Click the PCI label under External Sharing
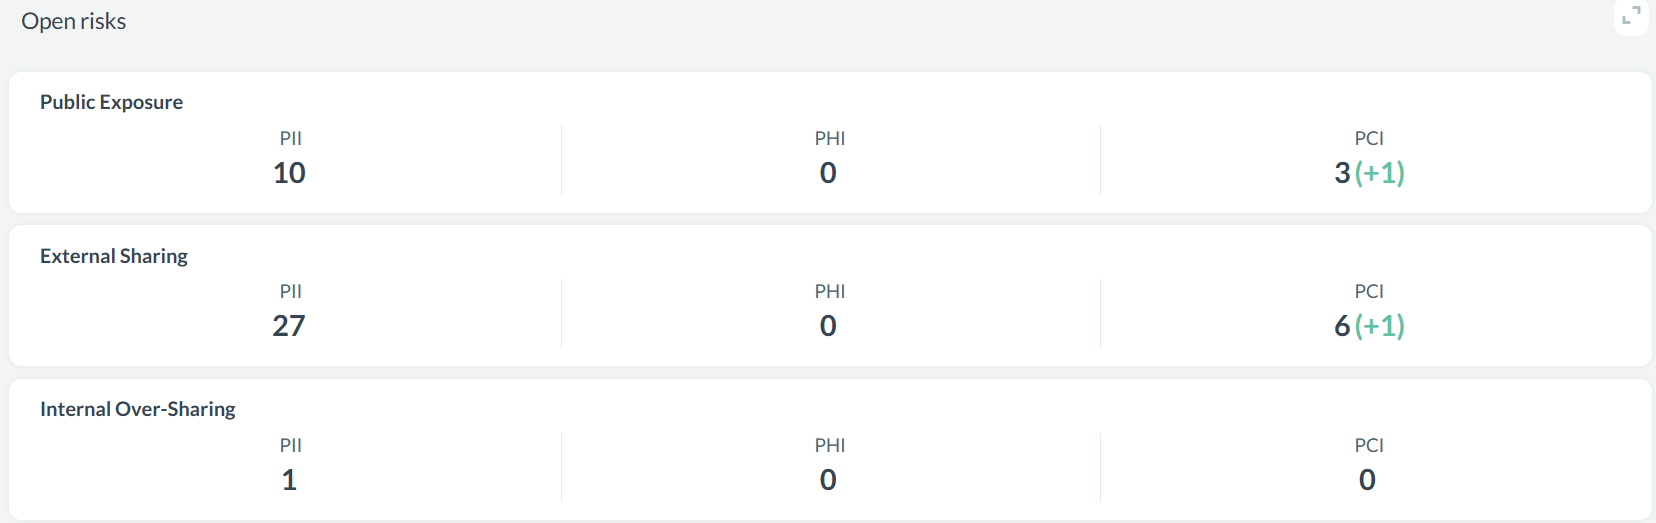The image size is (1656, 523). click(x=1369, y=291)
